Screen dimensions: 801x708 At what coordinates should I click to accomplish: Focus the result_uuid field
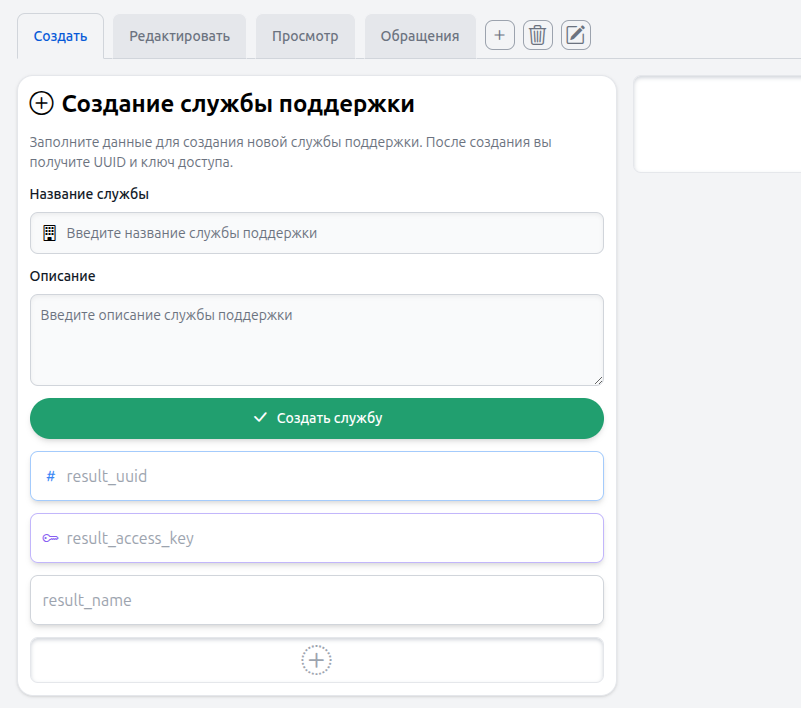[317, 476]
